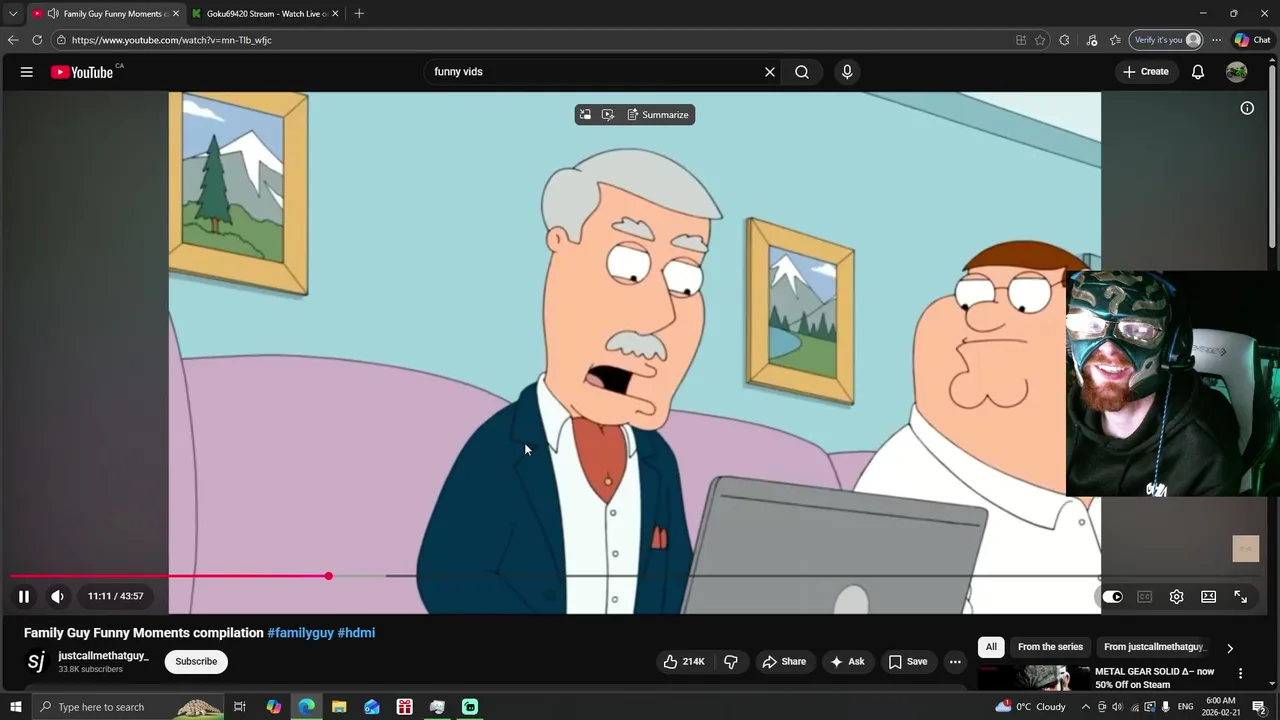The image size is (1280, 720).
Task: Open Copilot Chat sidebar
Action: pos(1252,40)
